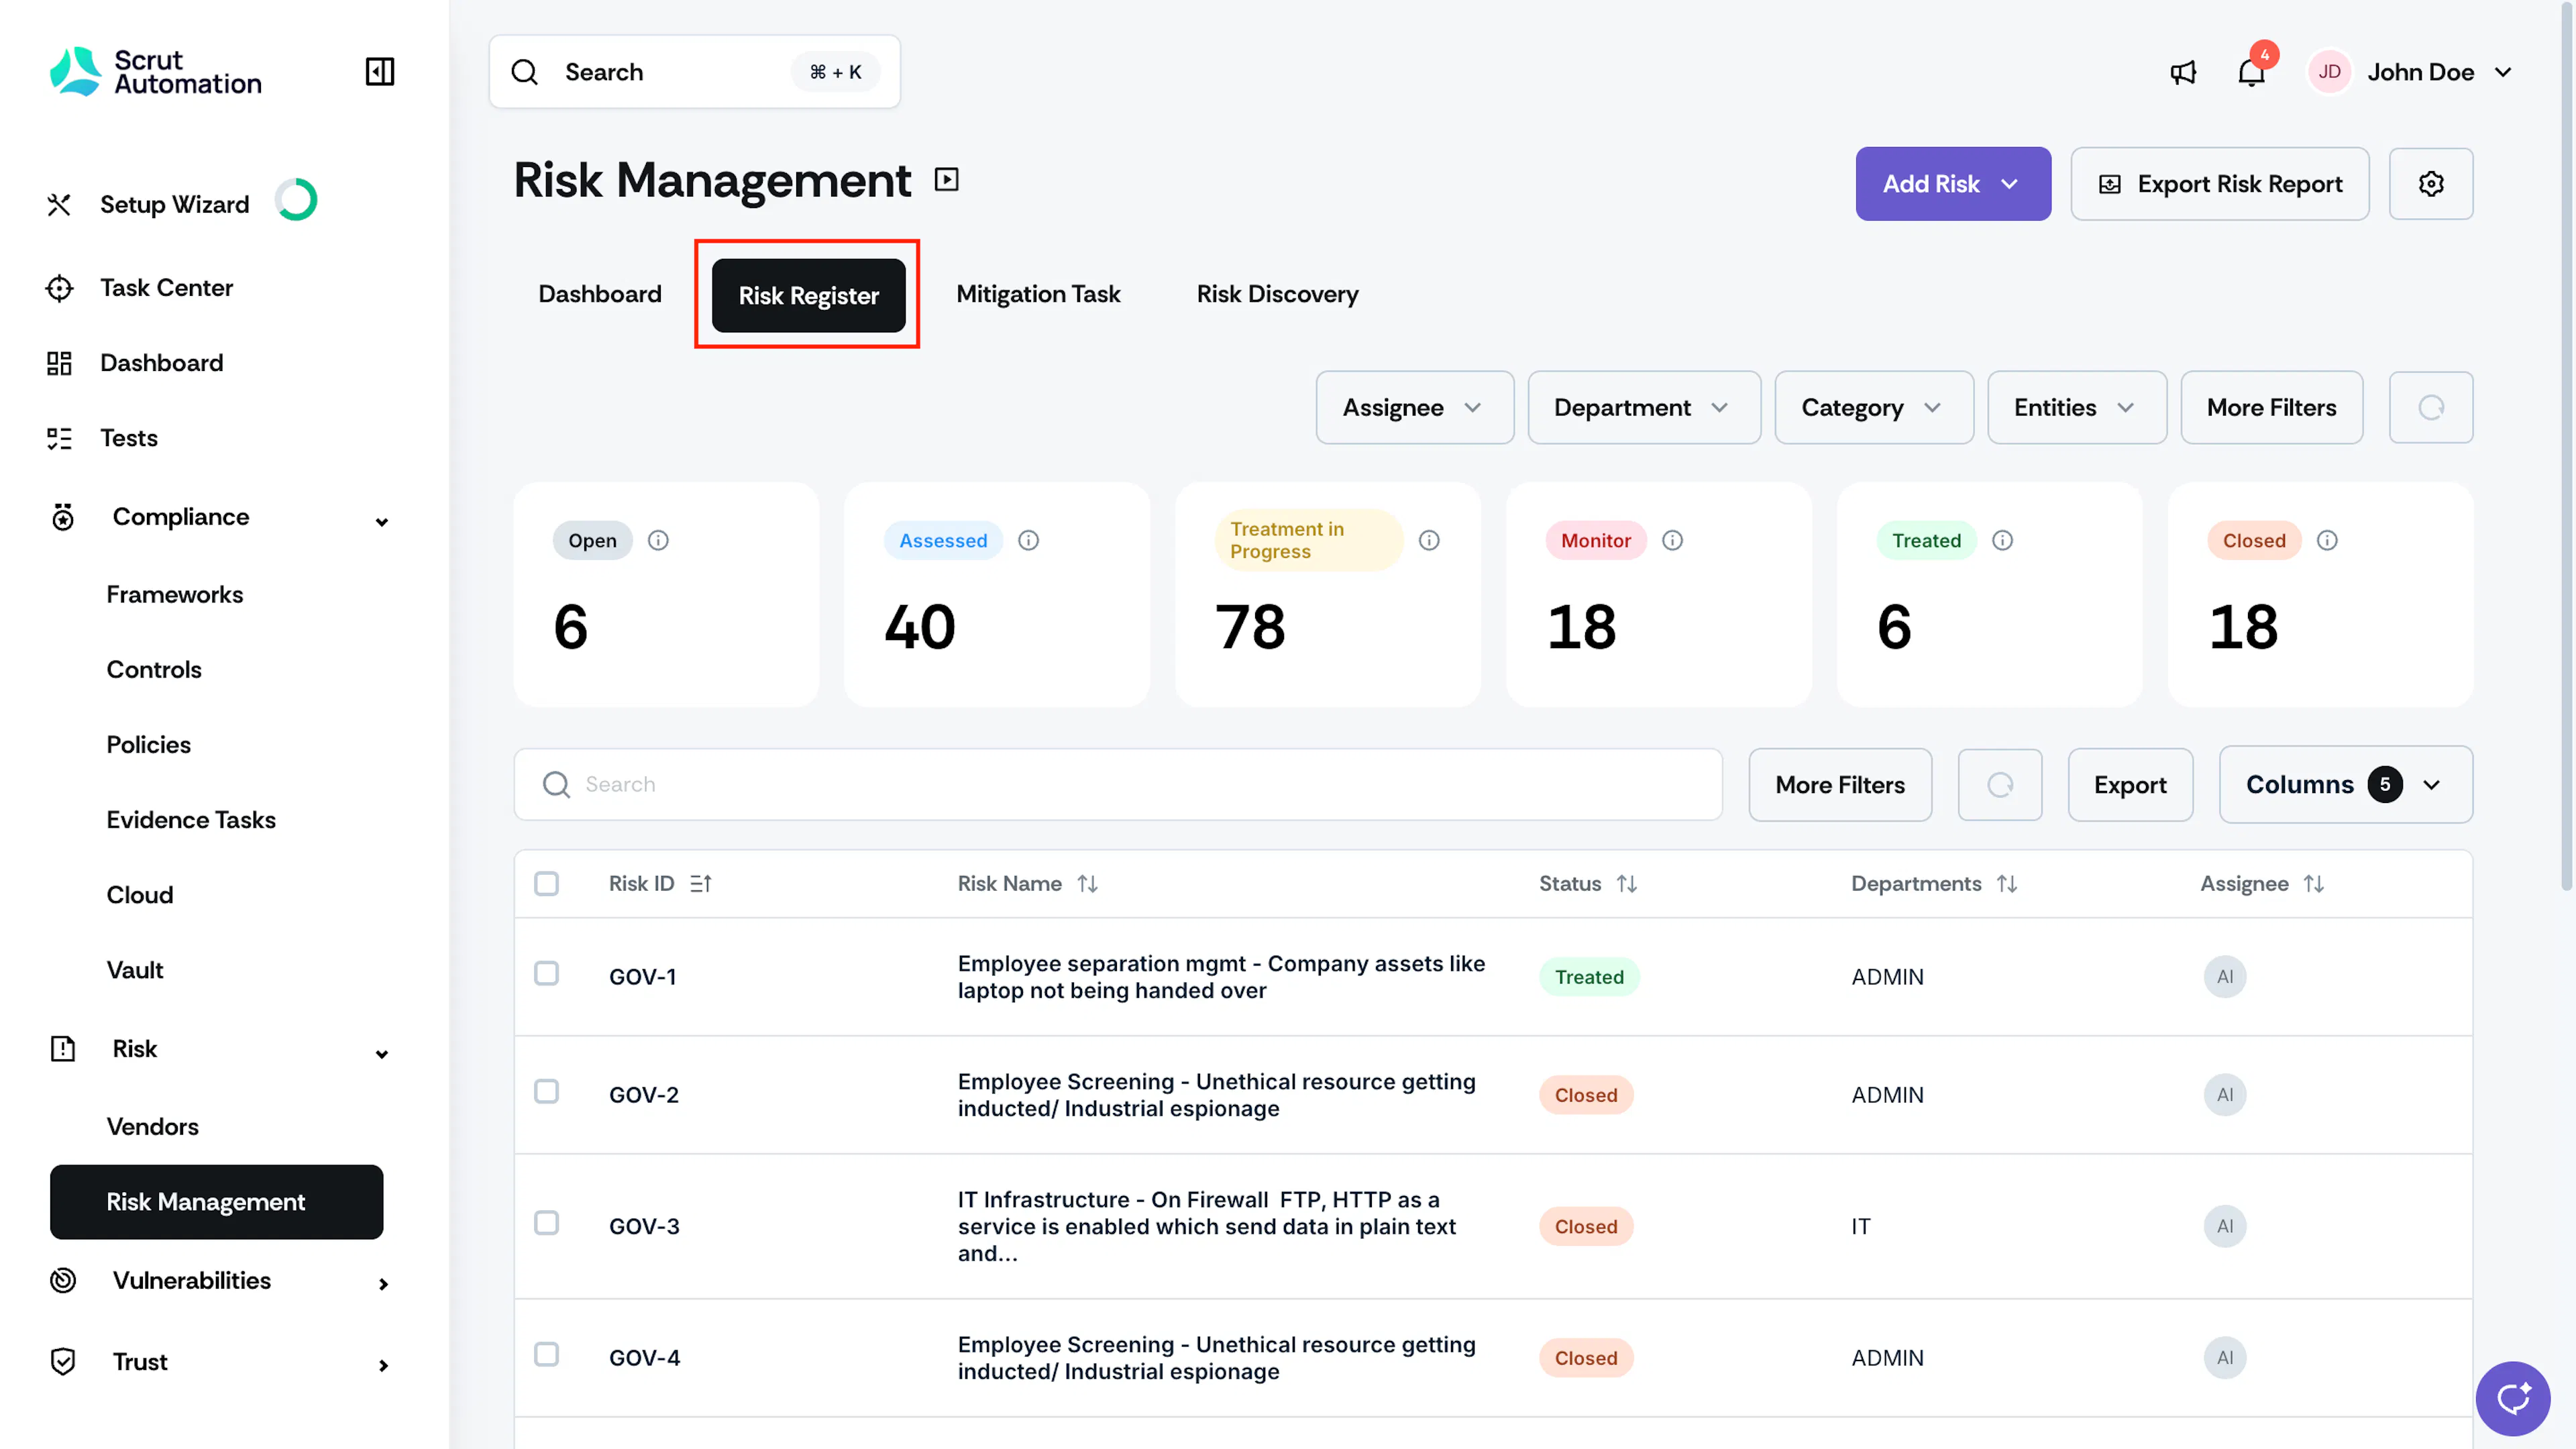Tick the GOV-3 row checkbox

[546, 1222]
